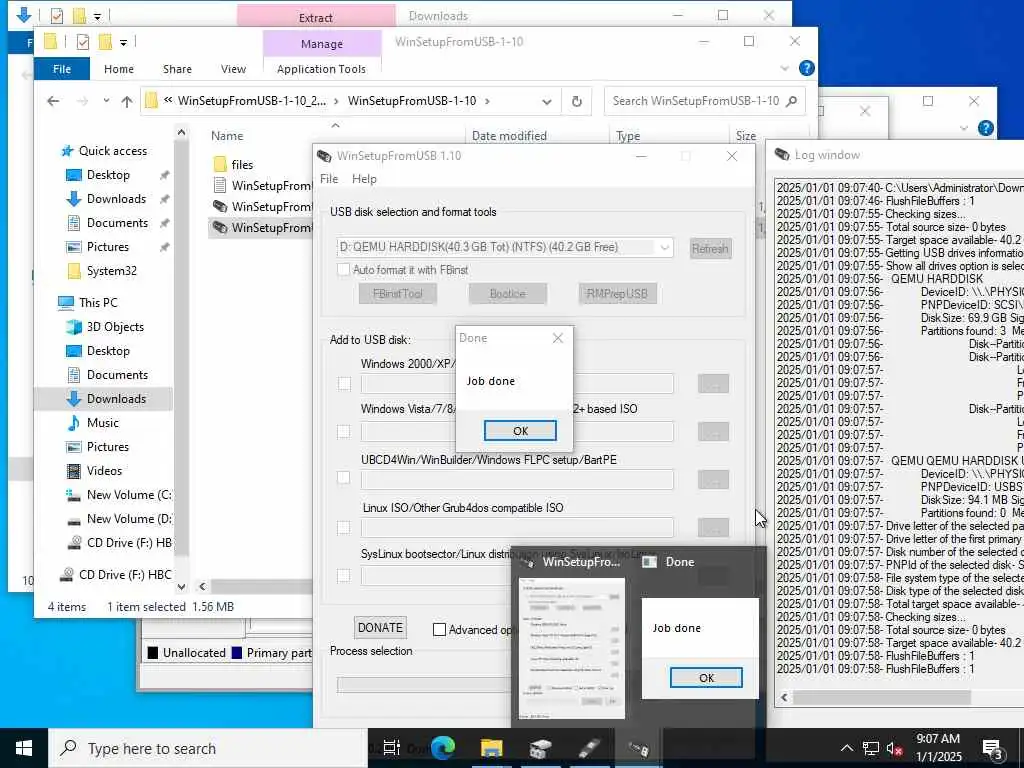Open the Help menu in WinSetupFromUSB
1024x768 pixels.
point(364,179)
